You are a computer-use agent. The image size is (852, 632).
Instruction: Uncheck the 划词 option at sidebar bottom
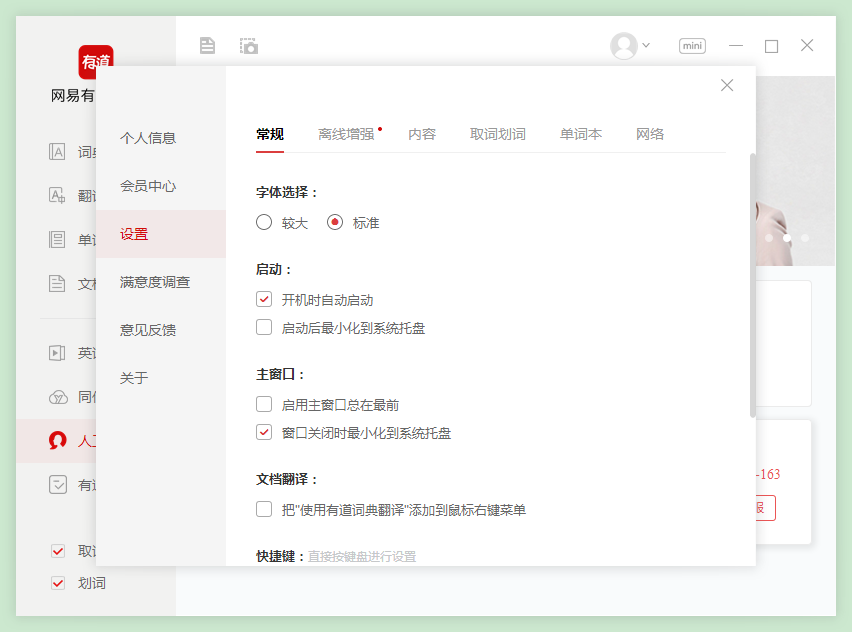(x=57, y=583)
